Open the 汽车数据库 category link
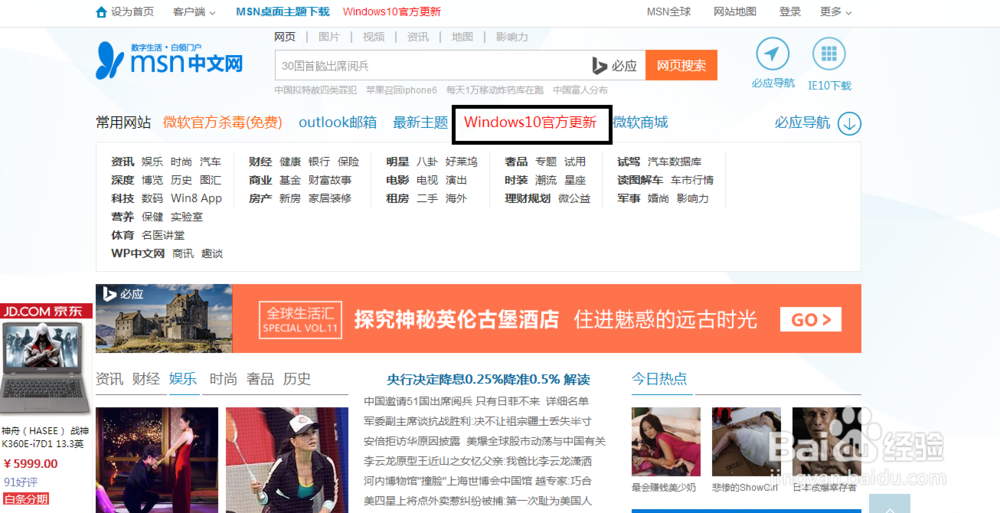 (675, 161)
